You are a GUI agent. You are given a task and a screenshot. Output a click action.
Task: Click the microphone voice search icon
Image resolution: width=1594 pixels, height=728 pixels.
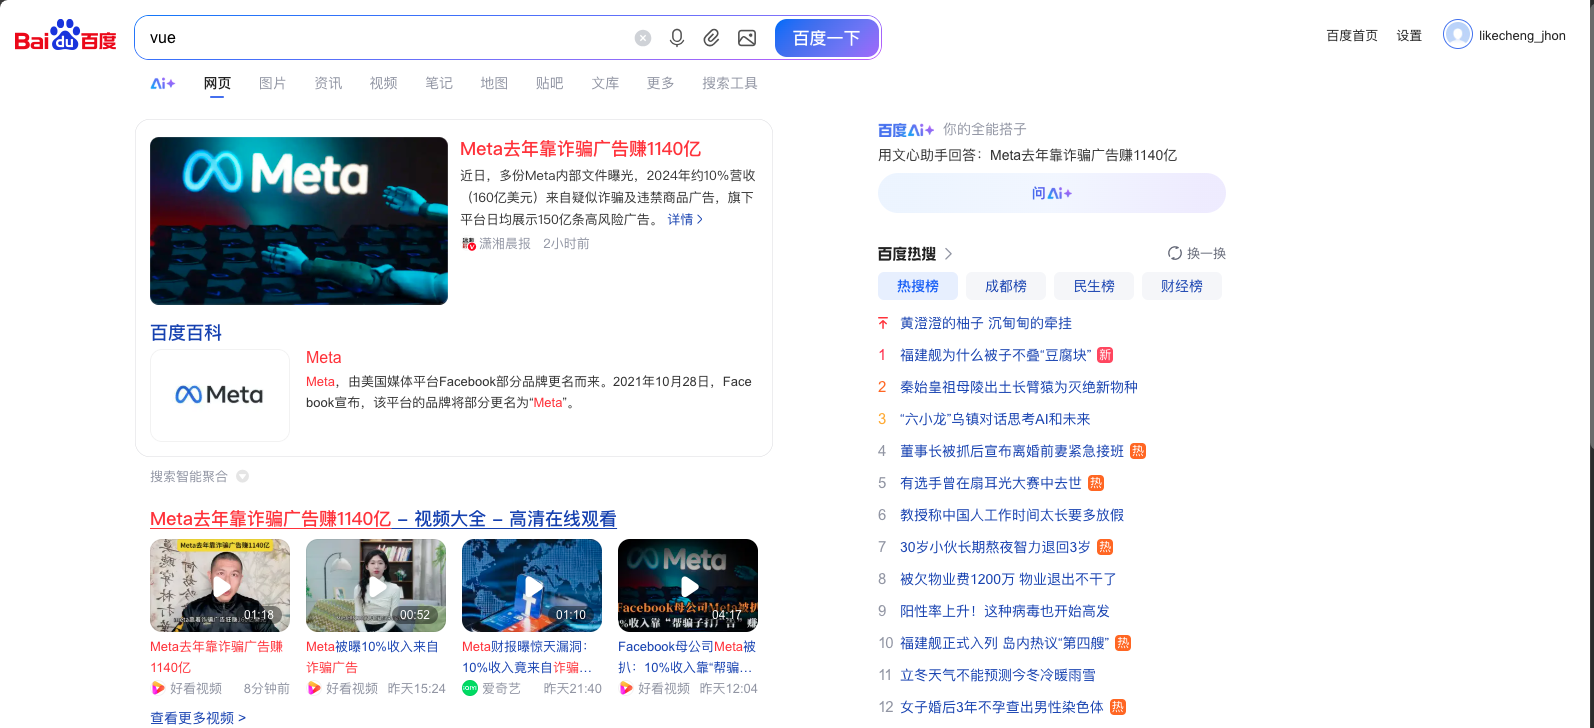coord(677,38)
